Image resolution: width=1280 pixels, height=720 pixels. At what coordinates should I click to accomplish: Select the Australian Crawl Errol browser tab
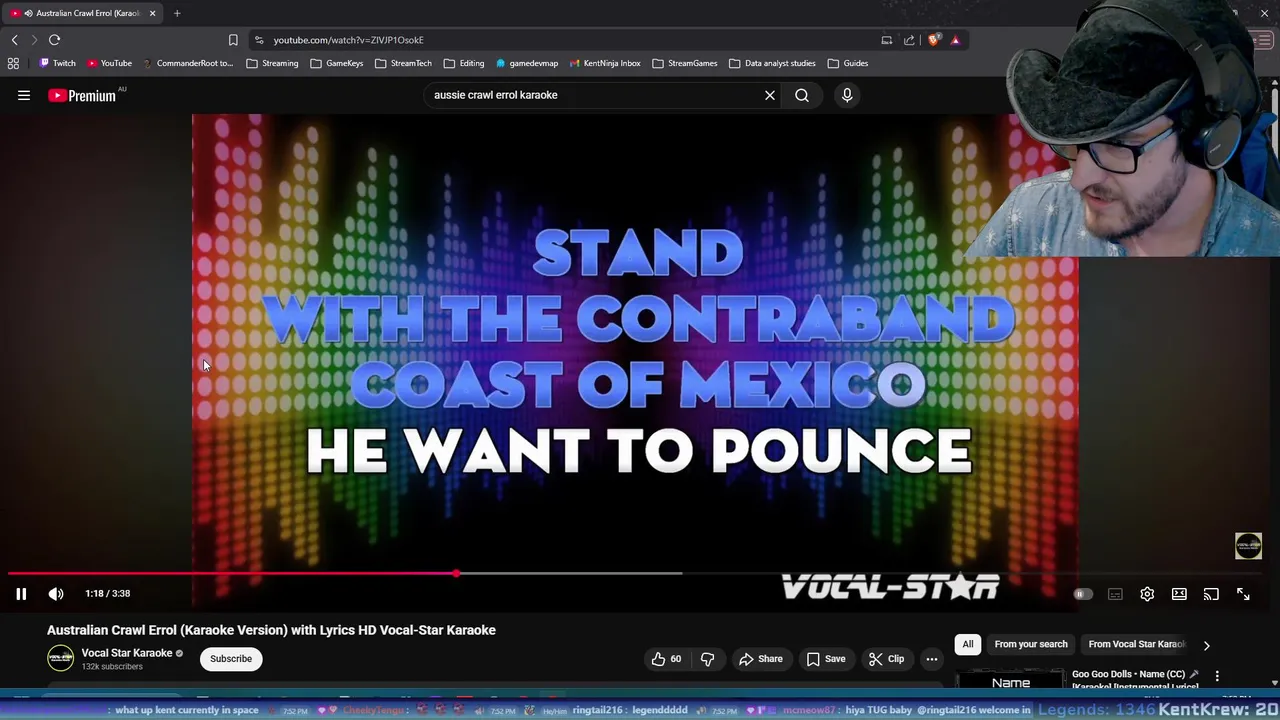(82, 13)
